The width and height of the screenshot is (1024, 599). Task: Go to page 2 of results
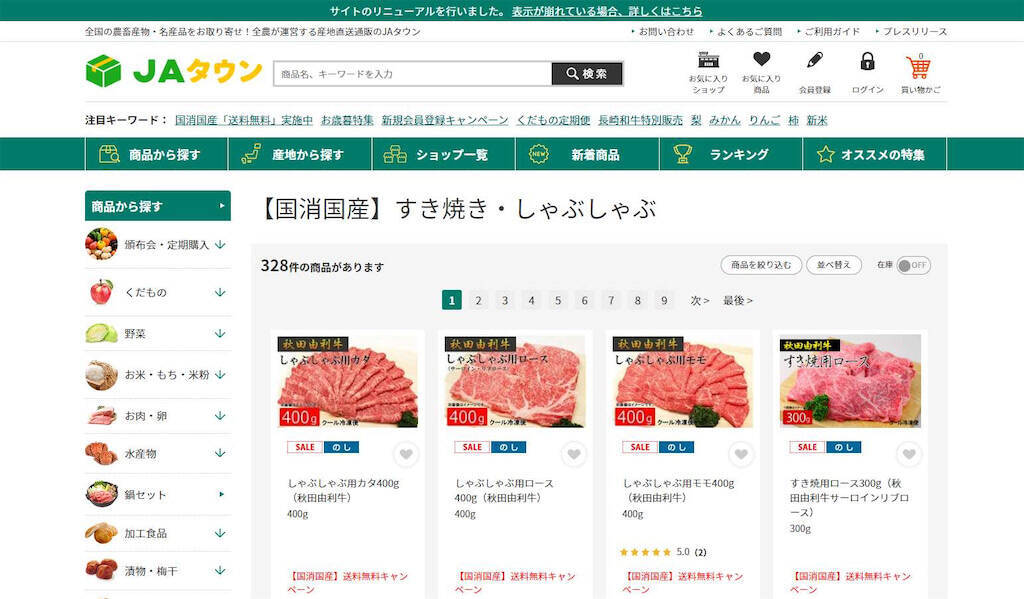pos(478,300)
